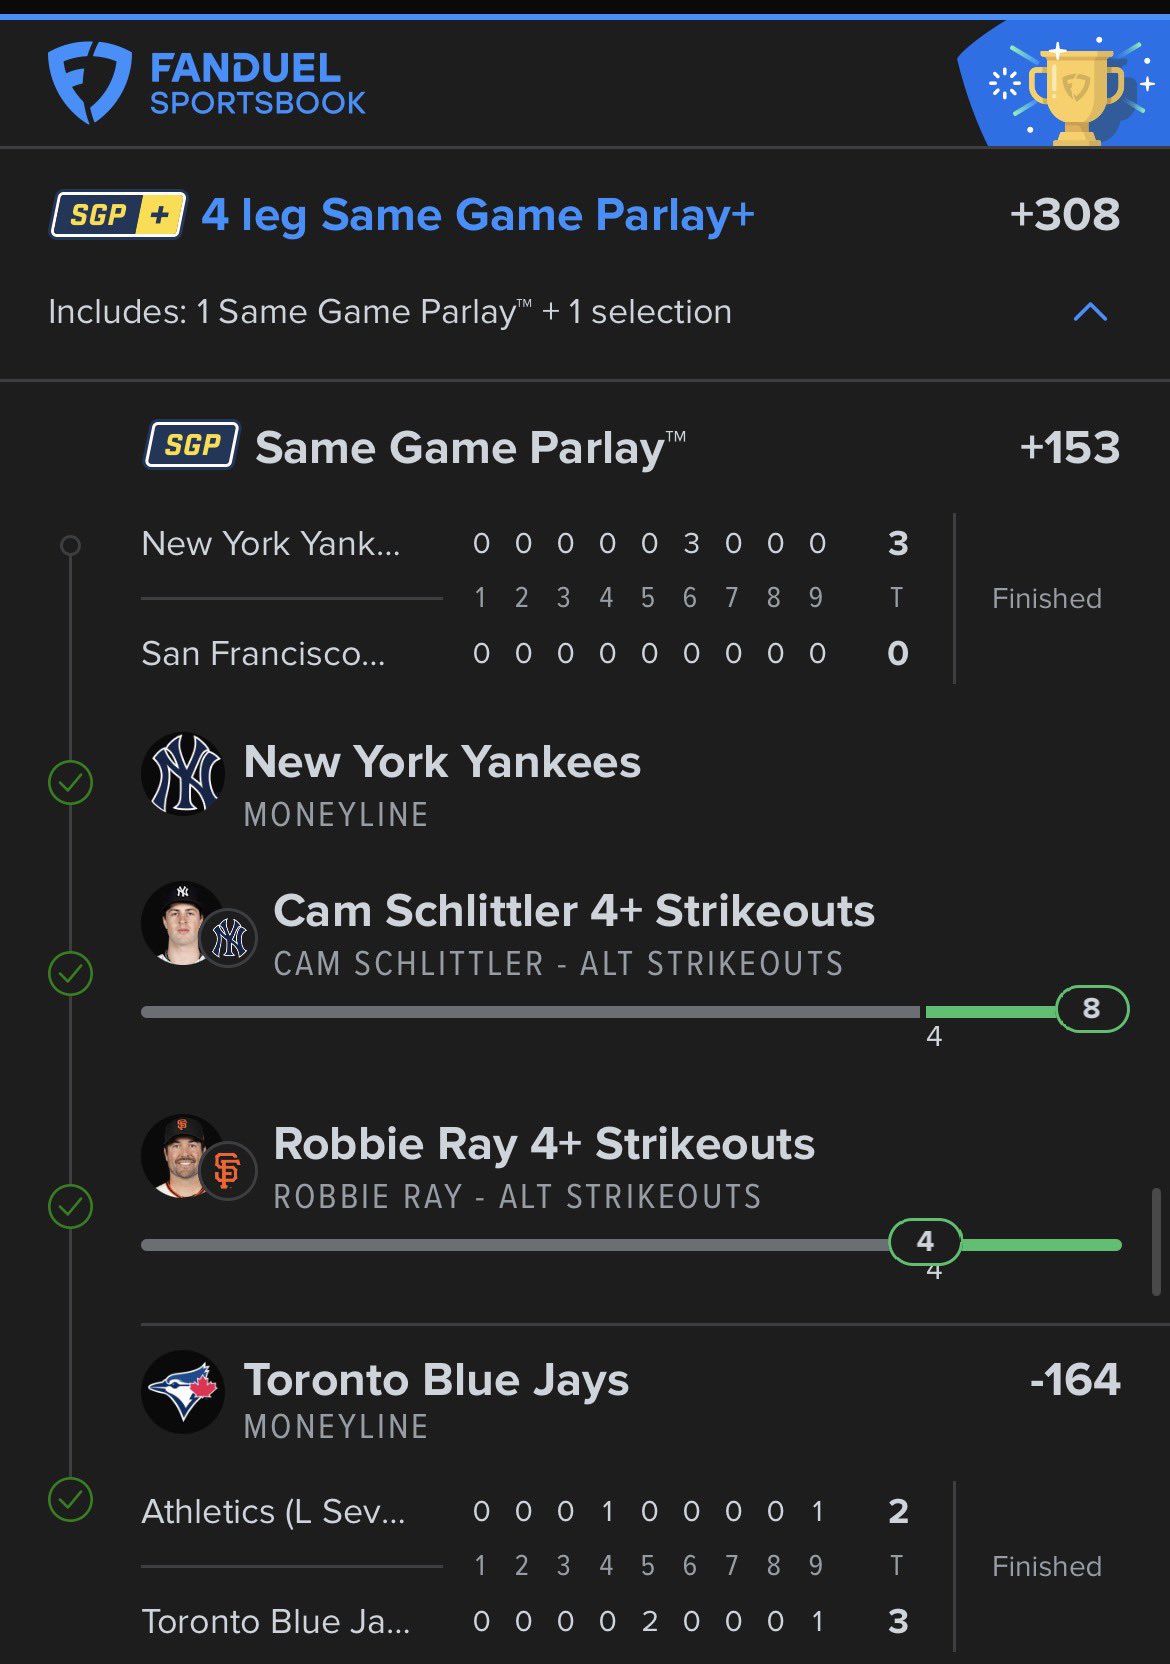Viewport: 1170px width, 1664px height.
Task: Tap the Cam Schlittler strikeouts green checkmark
Action: coord(70,973)
